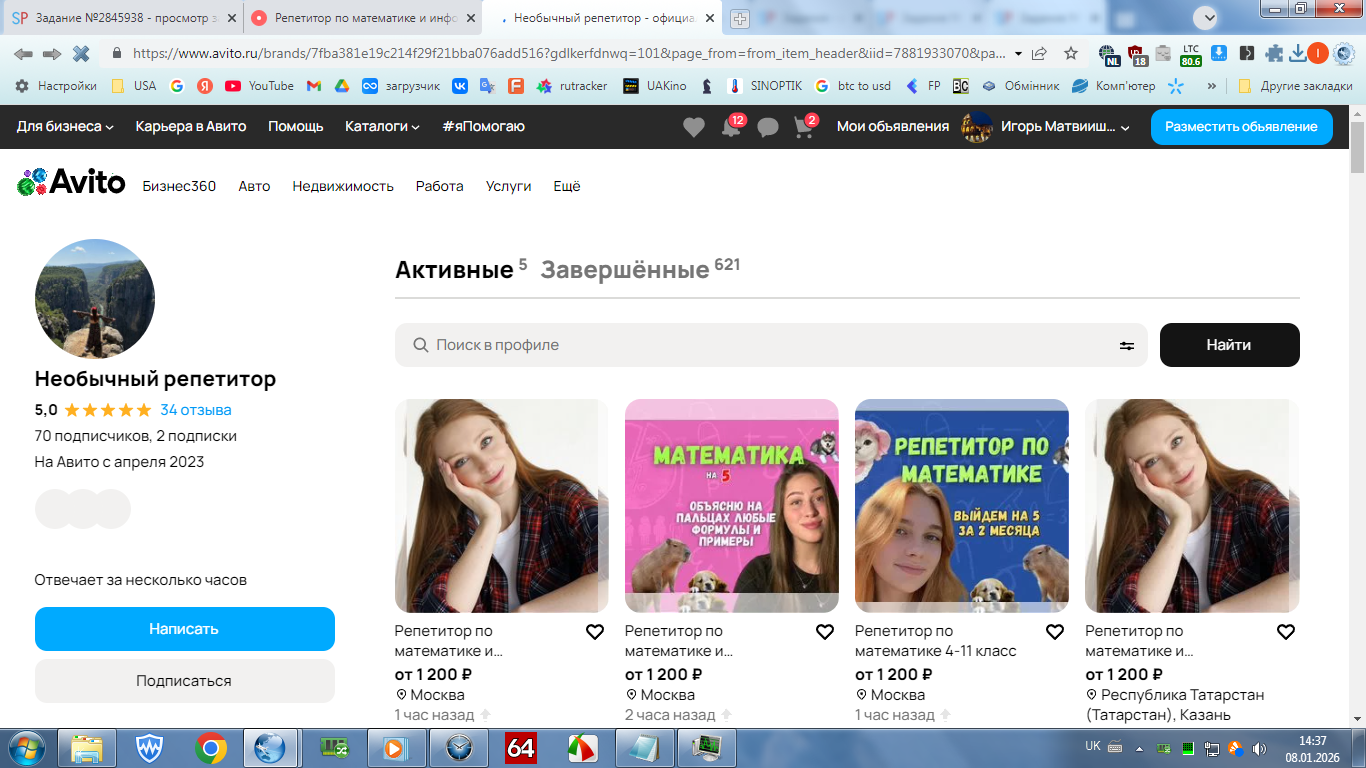Expand the 'Для бизнеса' dropdown
This screenshot has height=768, width=1366.
(x=65, y=127)
